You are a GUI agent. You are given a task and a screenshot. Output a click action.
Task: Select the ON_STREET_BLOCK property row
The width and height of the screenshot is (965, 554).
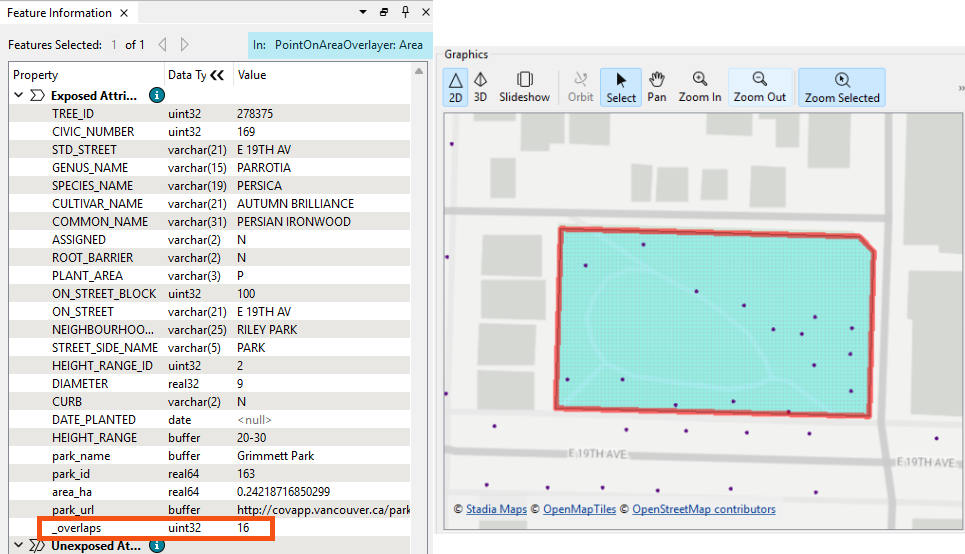(209, 294)
